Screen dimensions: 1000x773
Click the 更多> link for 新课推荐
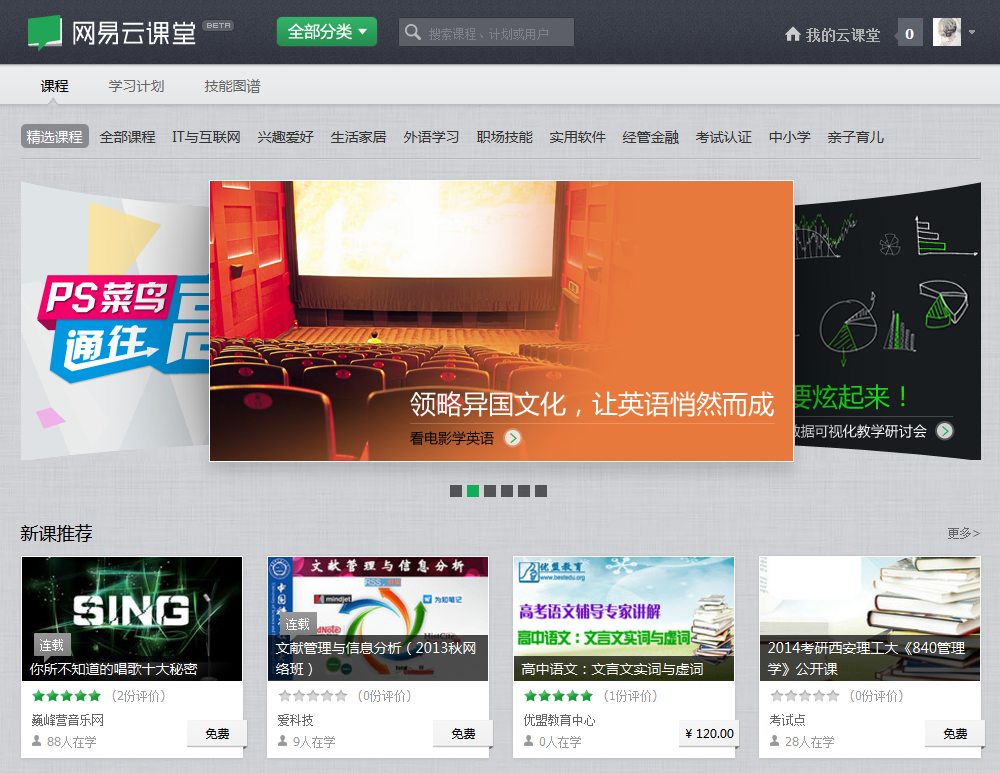[963, 533]
